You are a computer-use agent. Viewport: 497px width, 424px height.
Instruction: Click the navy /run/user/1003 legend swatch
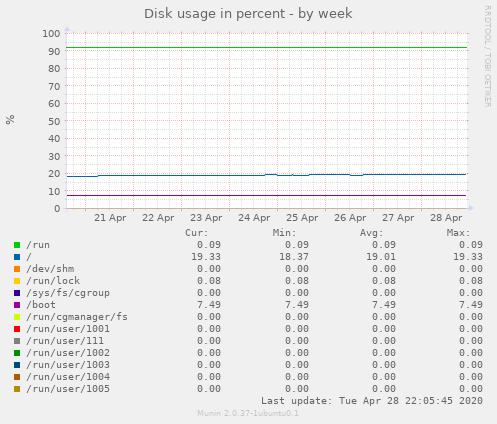click(x=17, y=365)
